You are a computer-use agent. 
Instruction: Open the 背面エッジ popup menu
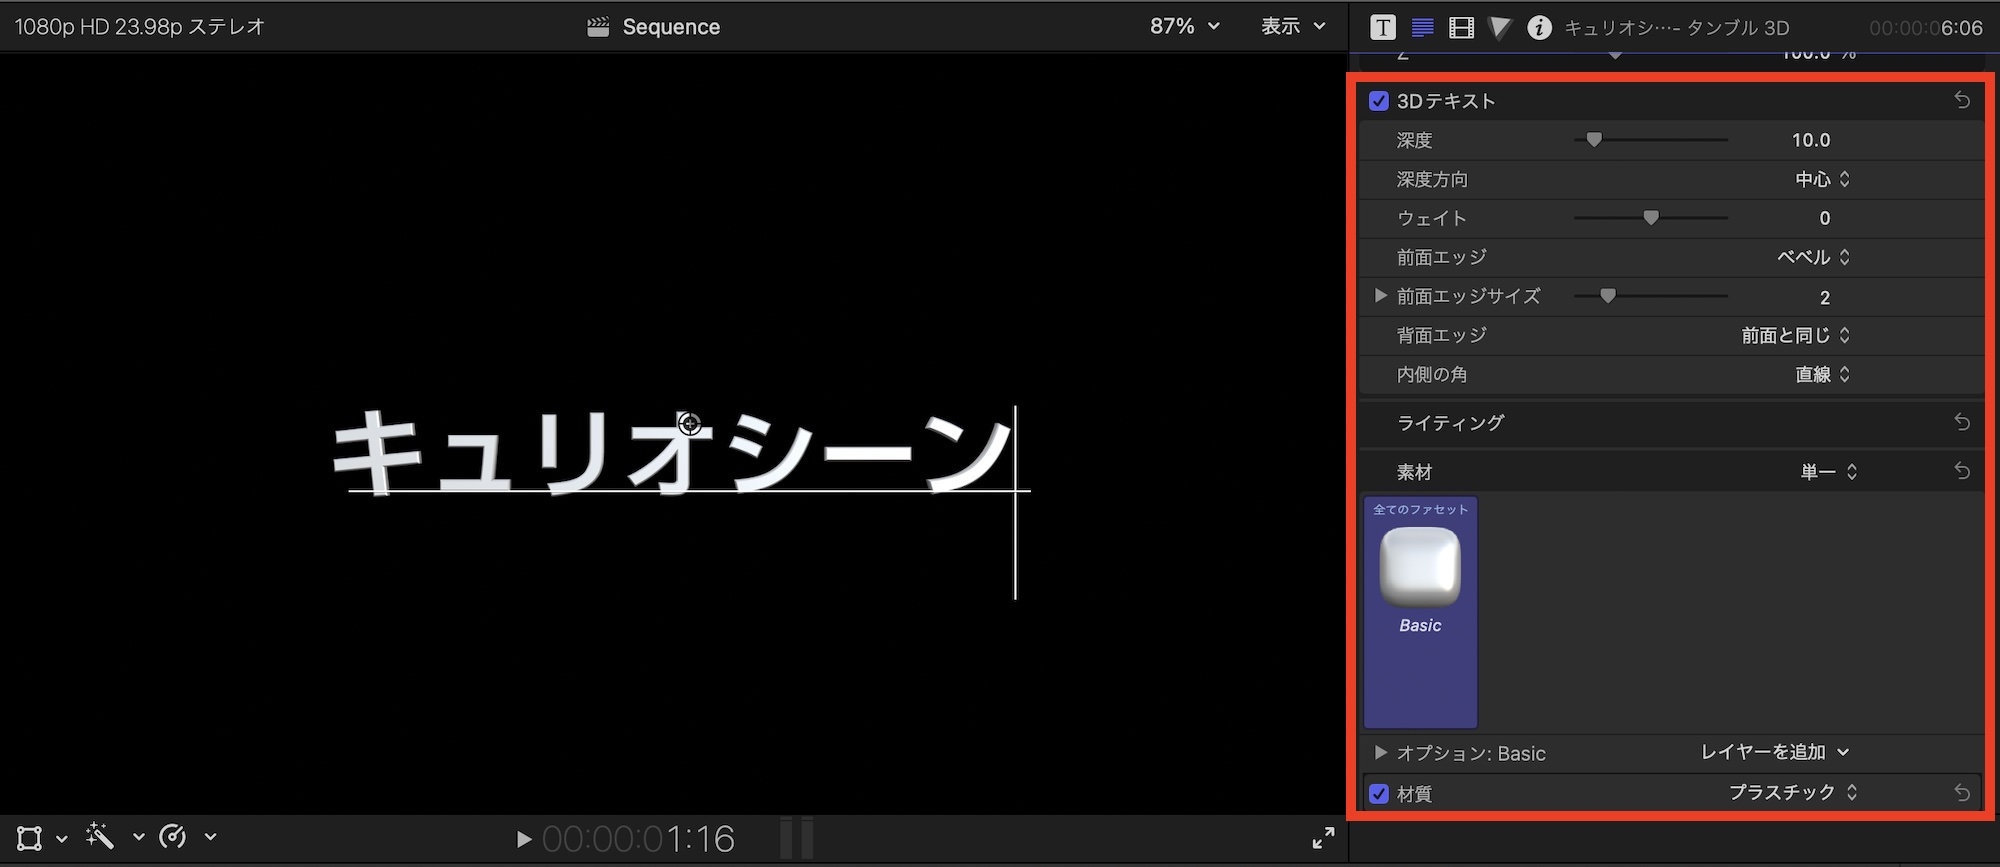click(x=1796, y=335)
